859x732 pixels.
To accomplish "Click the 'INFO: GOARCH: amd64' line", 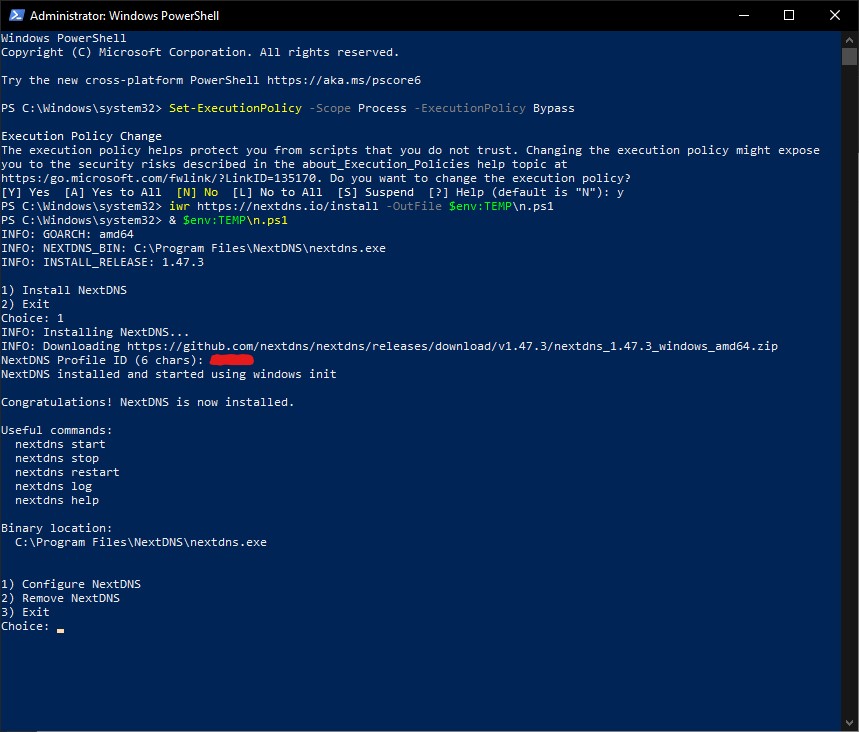I will 67,234.
